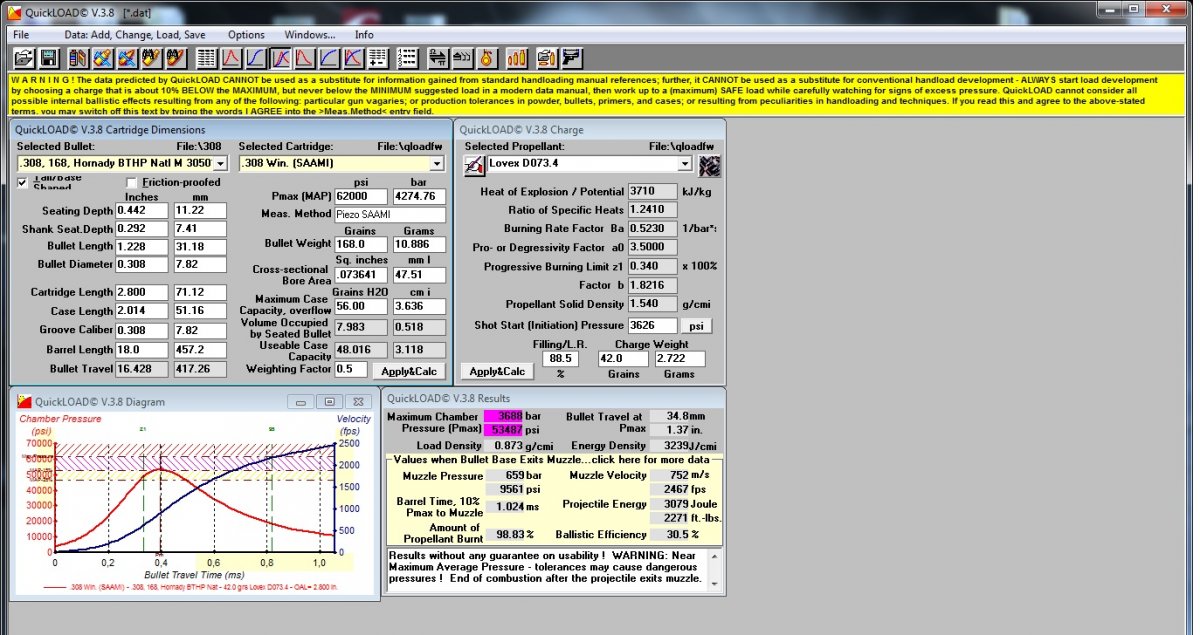Expand the Selected Propellant dropdown
The image size is (1200, 635).
coord(684,163)
